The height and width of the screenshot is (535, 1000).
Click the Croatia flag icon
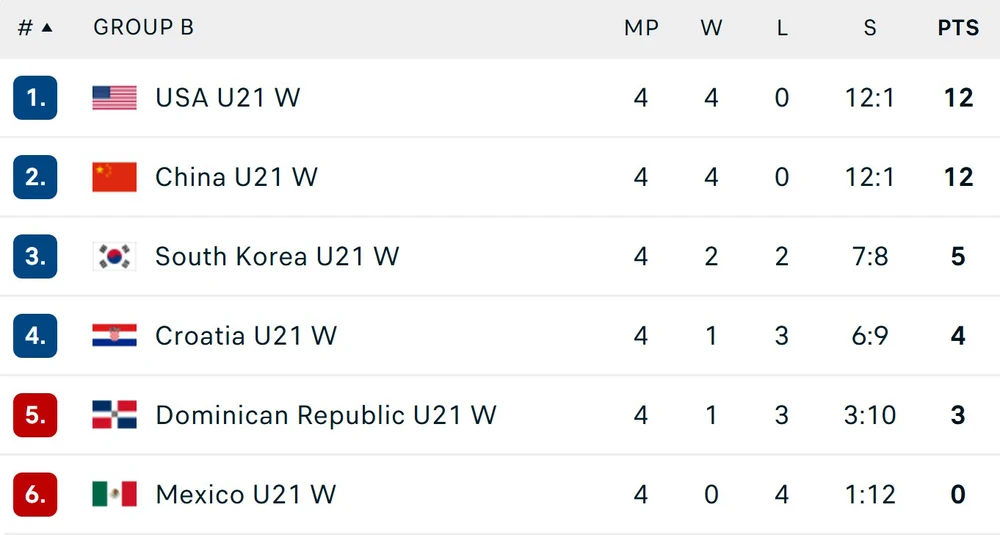tap(114, 335)
